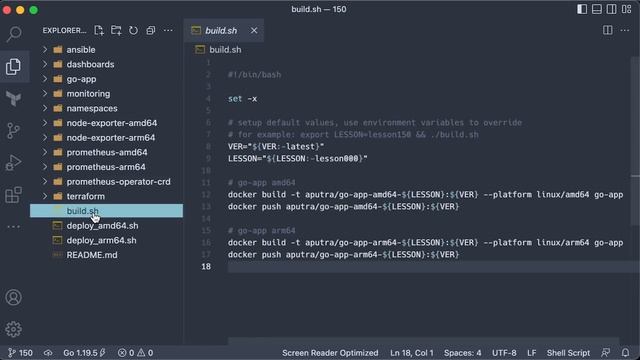
Task: Toggle the primary side bar layout icon
Action: point(582,9)
